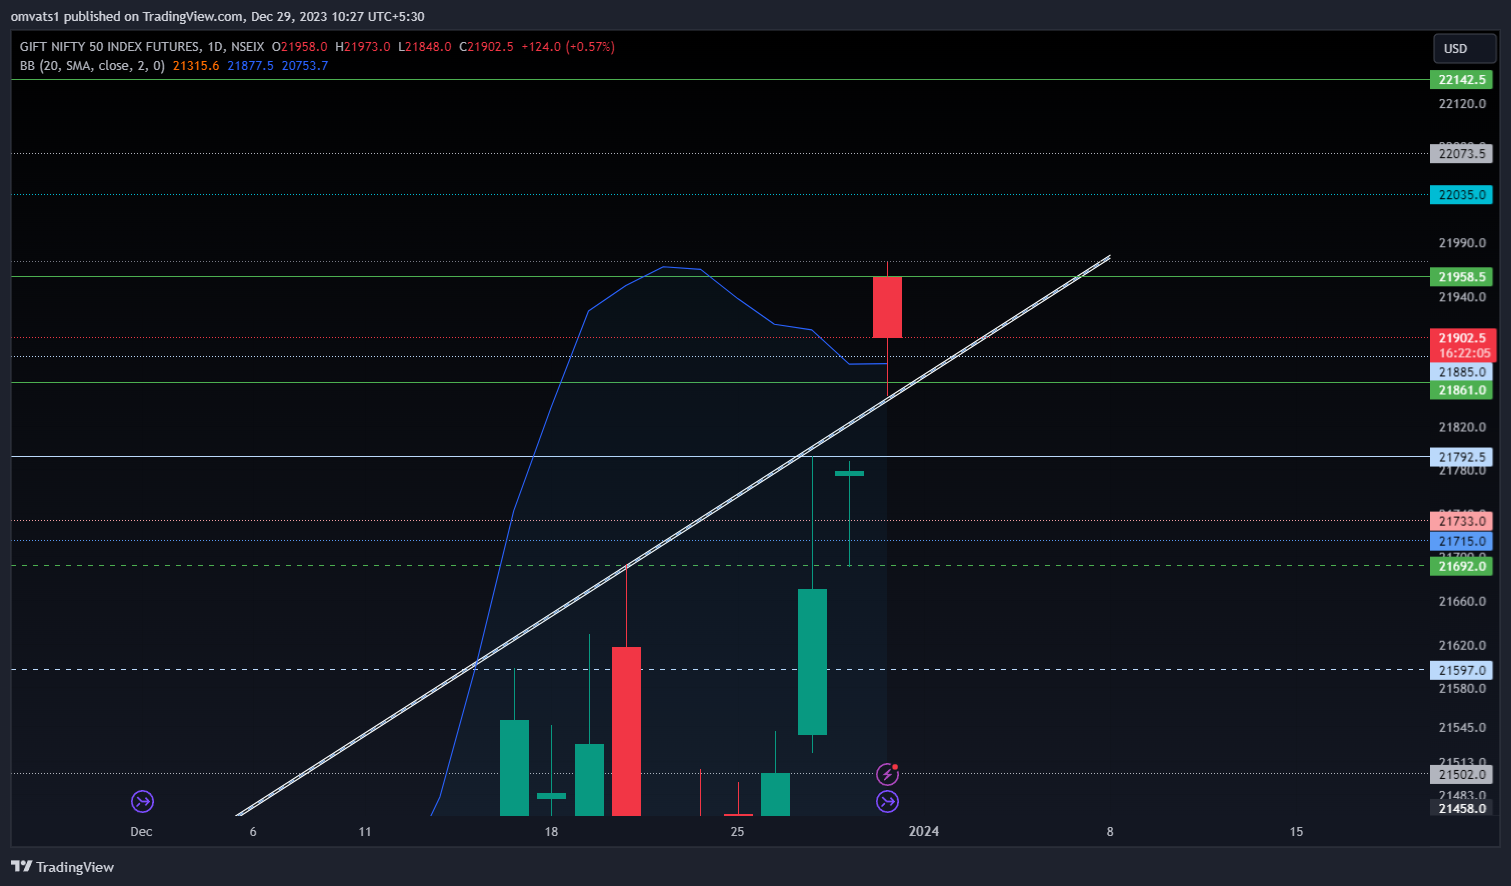This screenshot has height=886, width=1511.
Task: Click the orange BB value 21315.6
Action: click(x=195, y=66)
